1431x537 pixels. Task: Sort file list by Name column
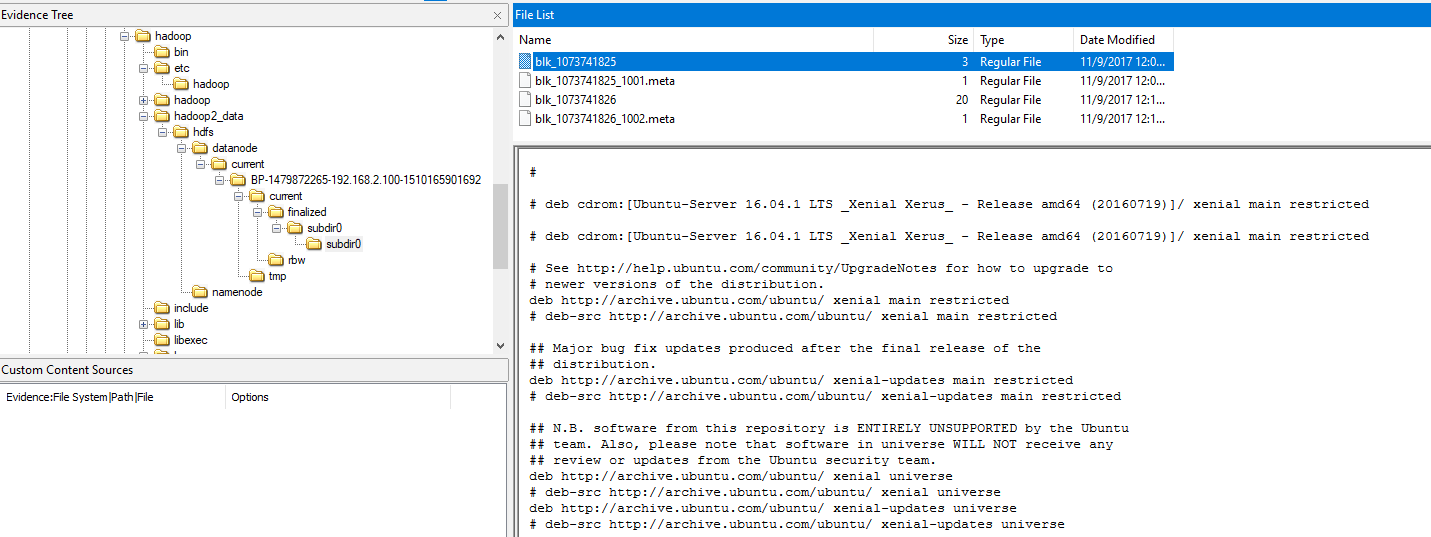[693, 40]
